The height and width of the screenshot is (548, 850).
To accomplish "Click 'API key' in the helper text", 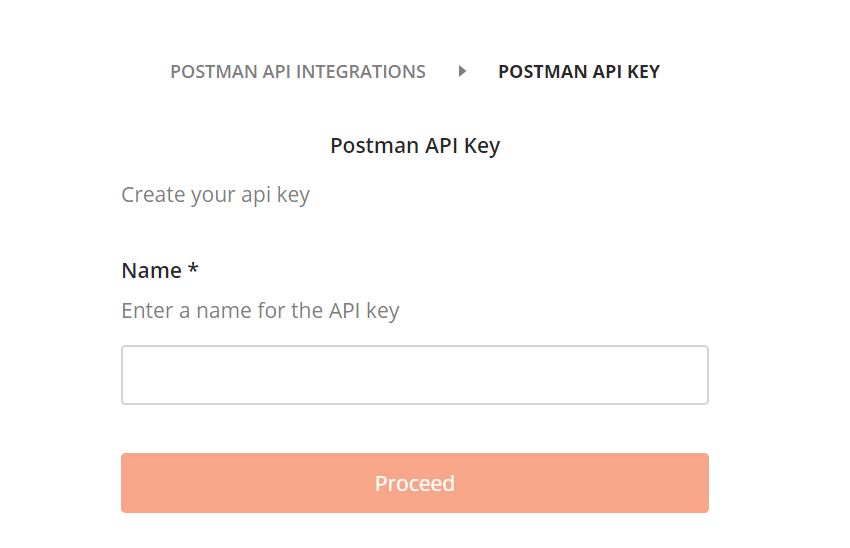I will (364, 310).
